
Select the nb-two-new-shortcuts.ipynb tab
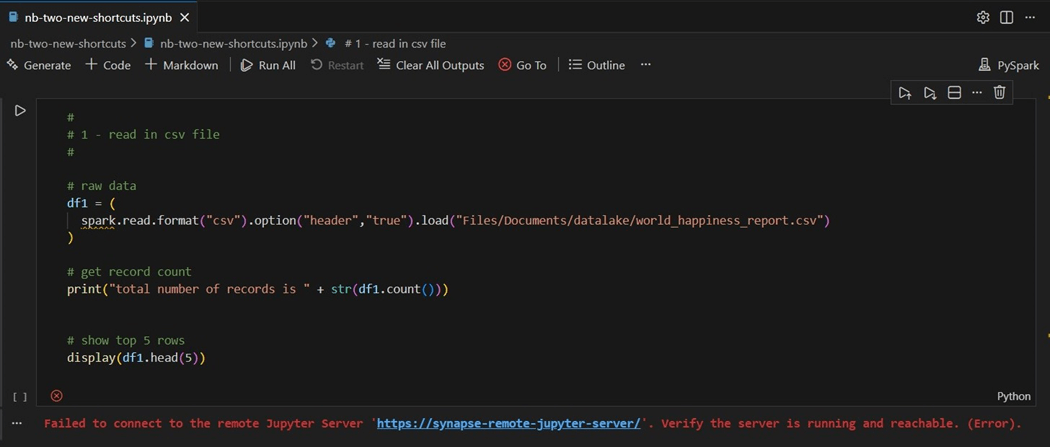coord(99,18)
